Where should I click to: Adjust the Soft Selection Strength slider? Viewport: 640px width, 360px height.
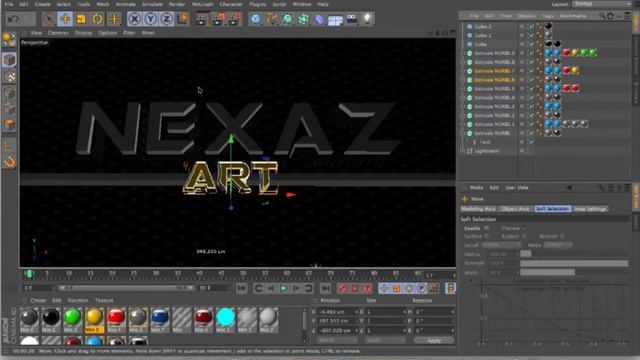click(574, 263)
